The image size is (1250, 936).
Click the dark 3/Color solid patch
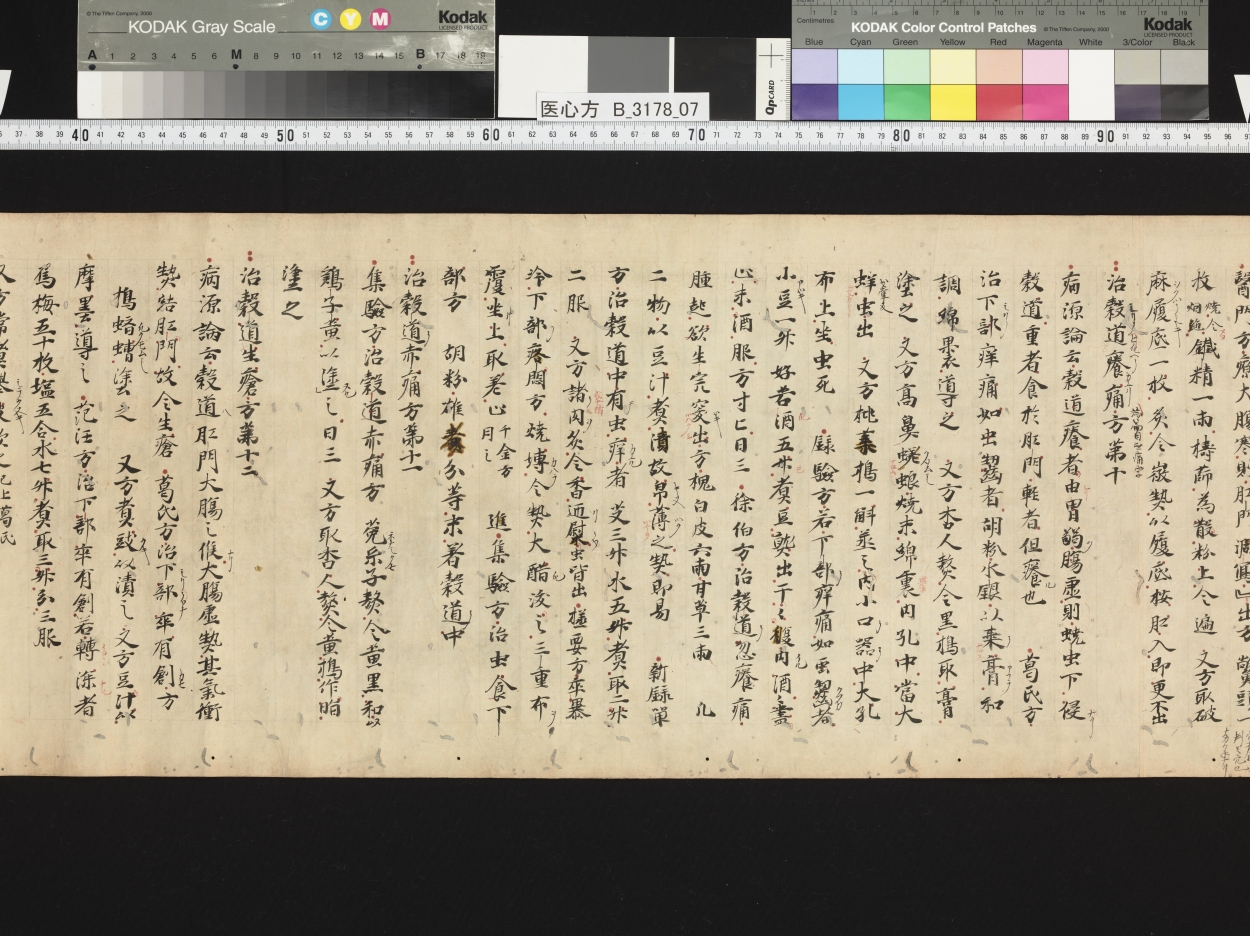(x=1138, y=102)
